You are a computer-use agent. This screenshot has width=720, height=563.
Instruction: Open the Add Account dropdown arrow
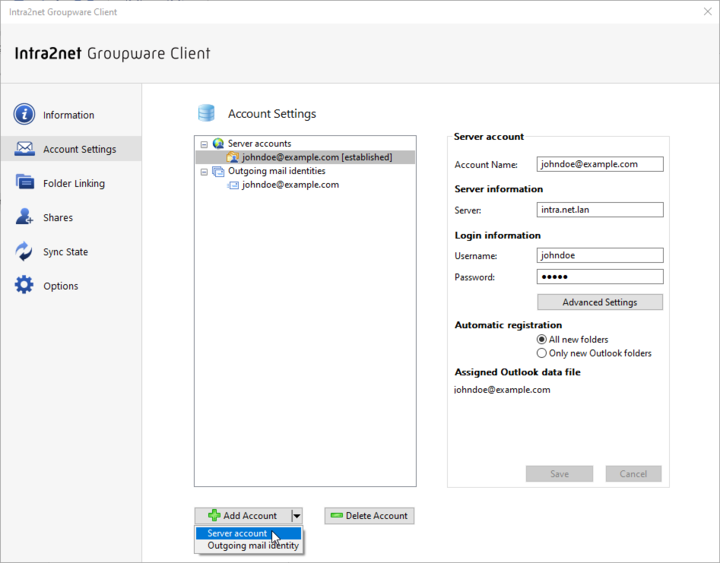tap(297, 516)
